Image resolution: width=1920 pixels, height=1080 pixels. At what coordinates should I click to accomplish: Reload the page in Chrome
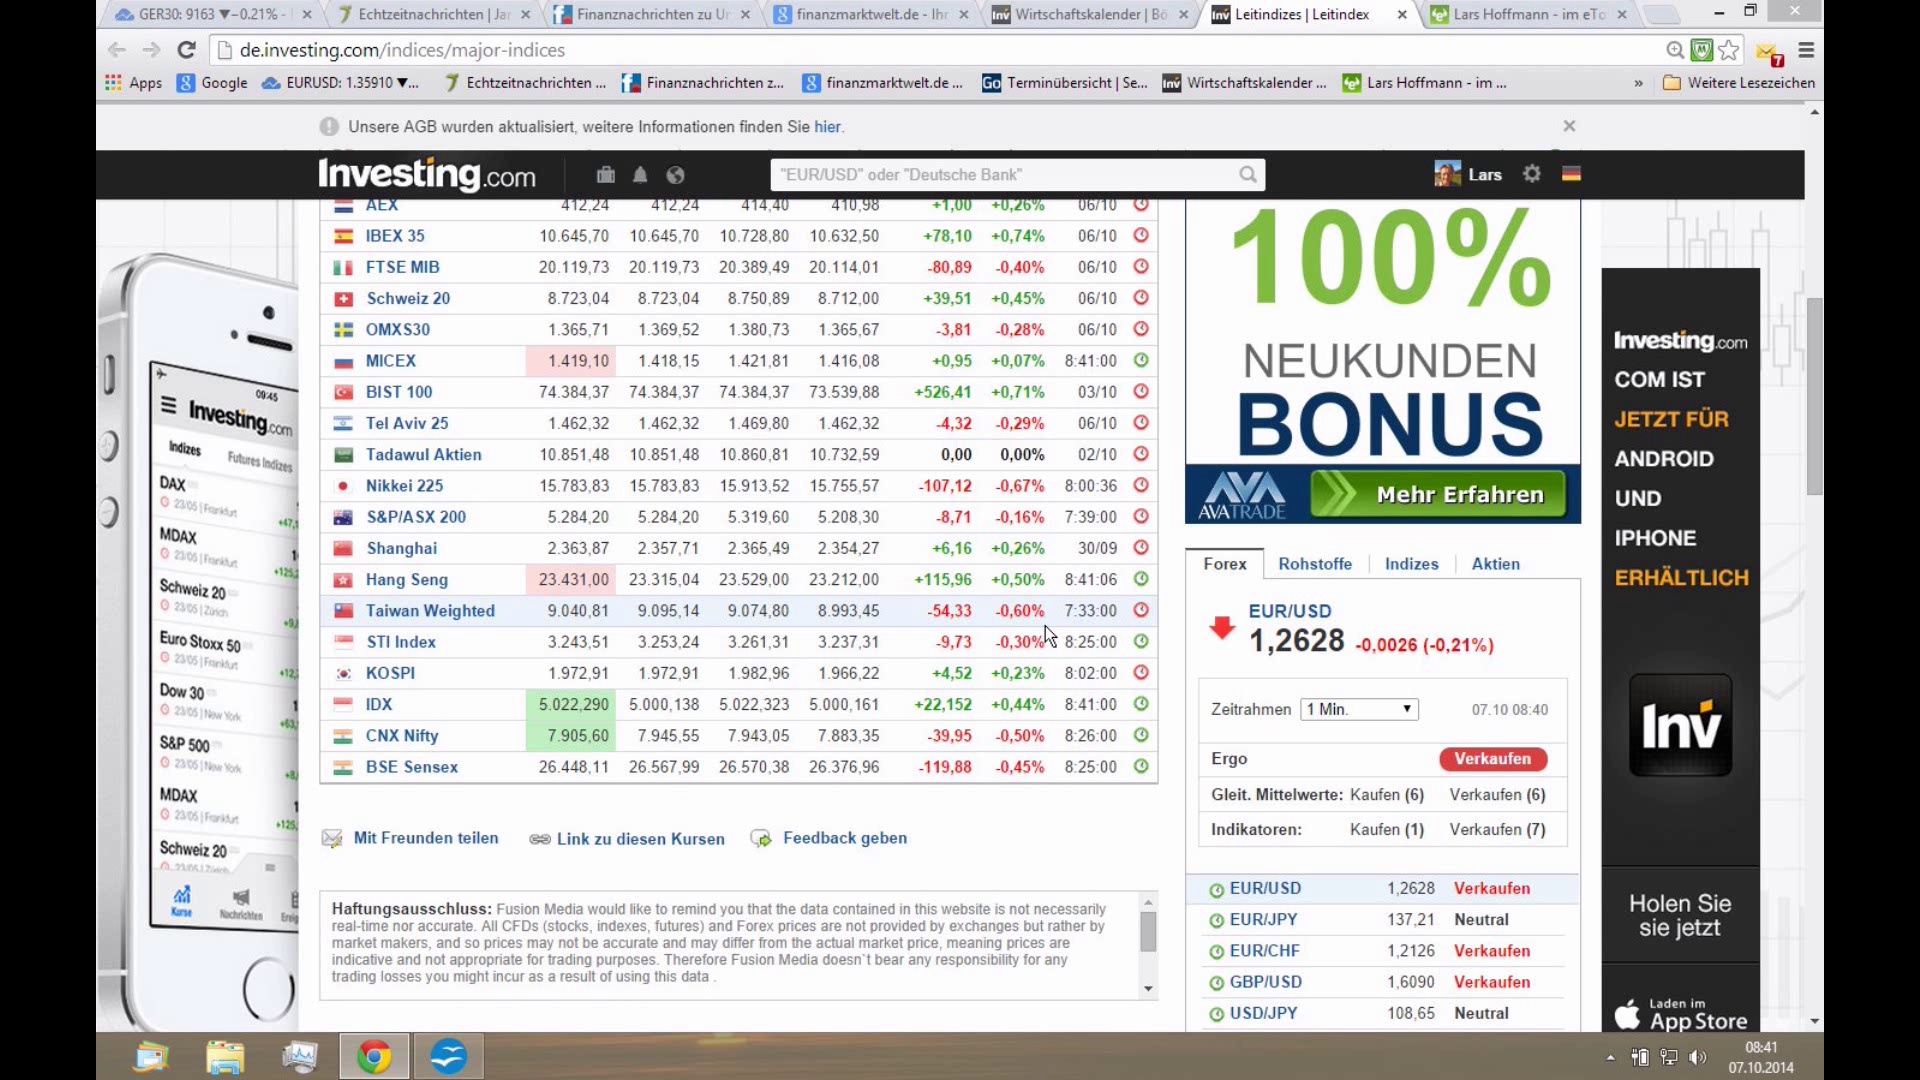point(186,50)
